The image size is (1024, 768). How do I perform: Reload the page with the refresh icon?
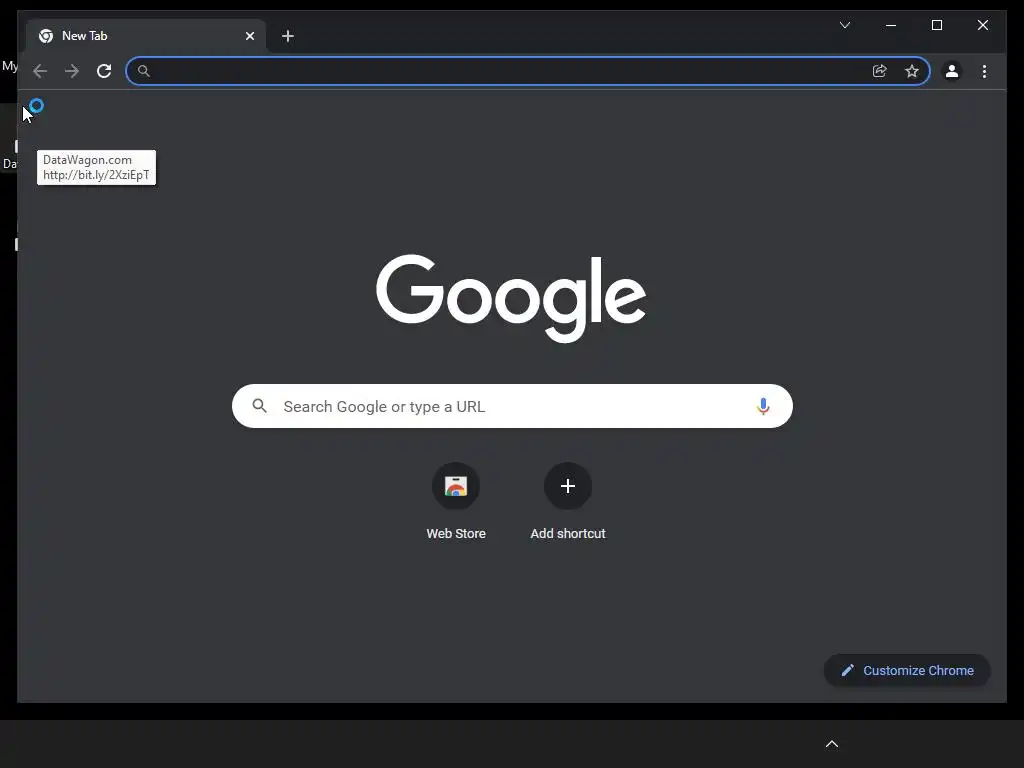[x=104, y=71]
